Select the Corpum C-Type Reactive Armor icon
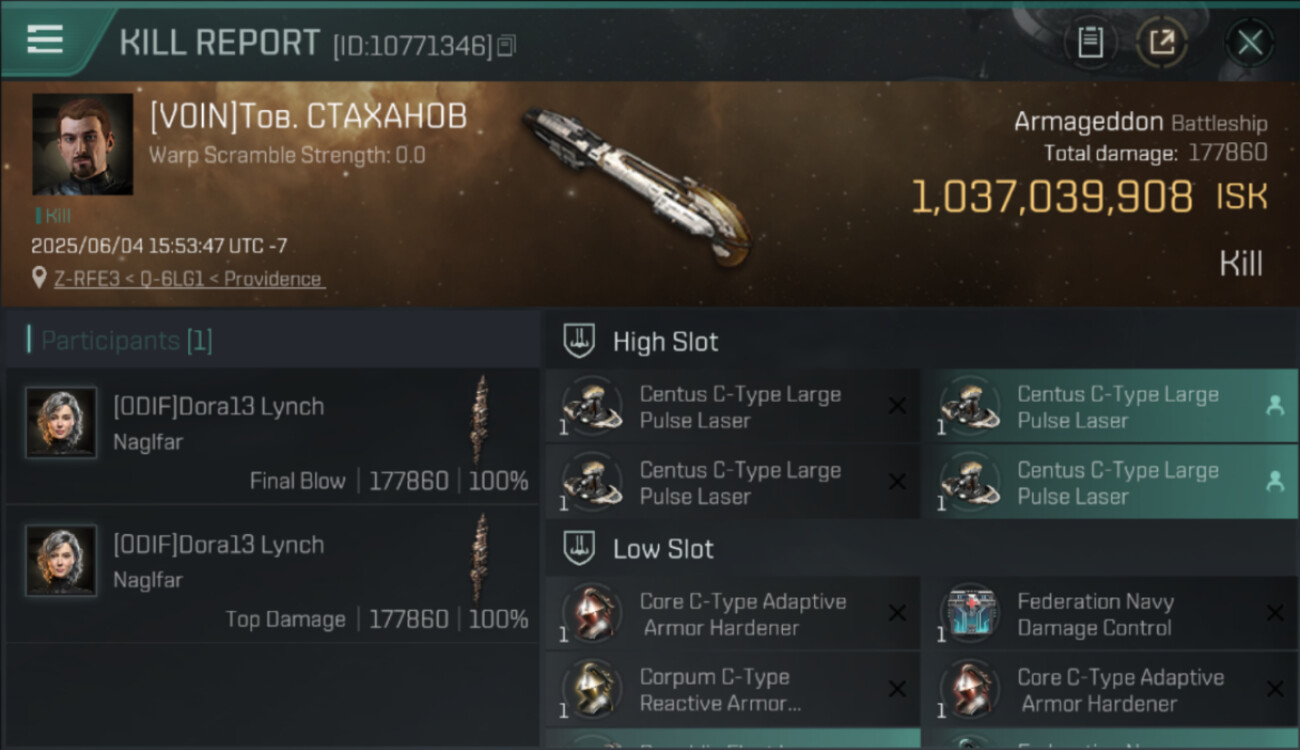Screen dimensions: 1300x750 pyautogui.click(x=591, y=689)
